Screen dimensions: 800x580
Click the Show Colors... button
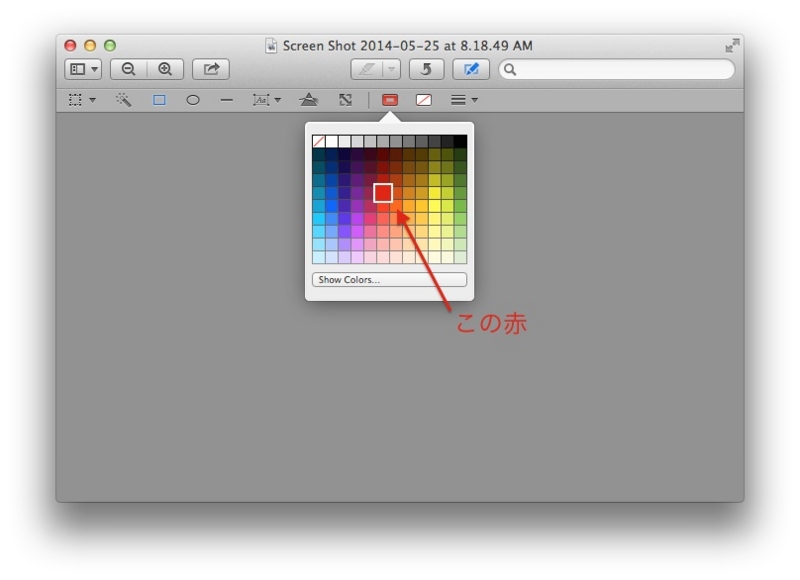click(x=389, y=280)
